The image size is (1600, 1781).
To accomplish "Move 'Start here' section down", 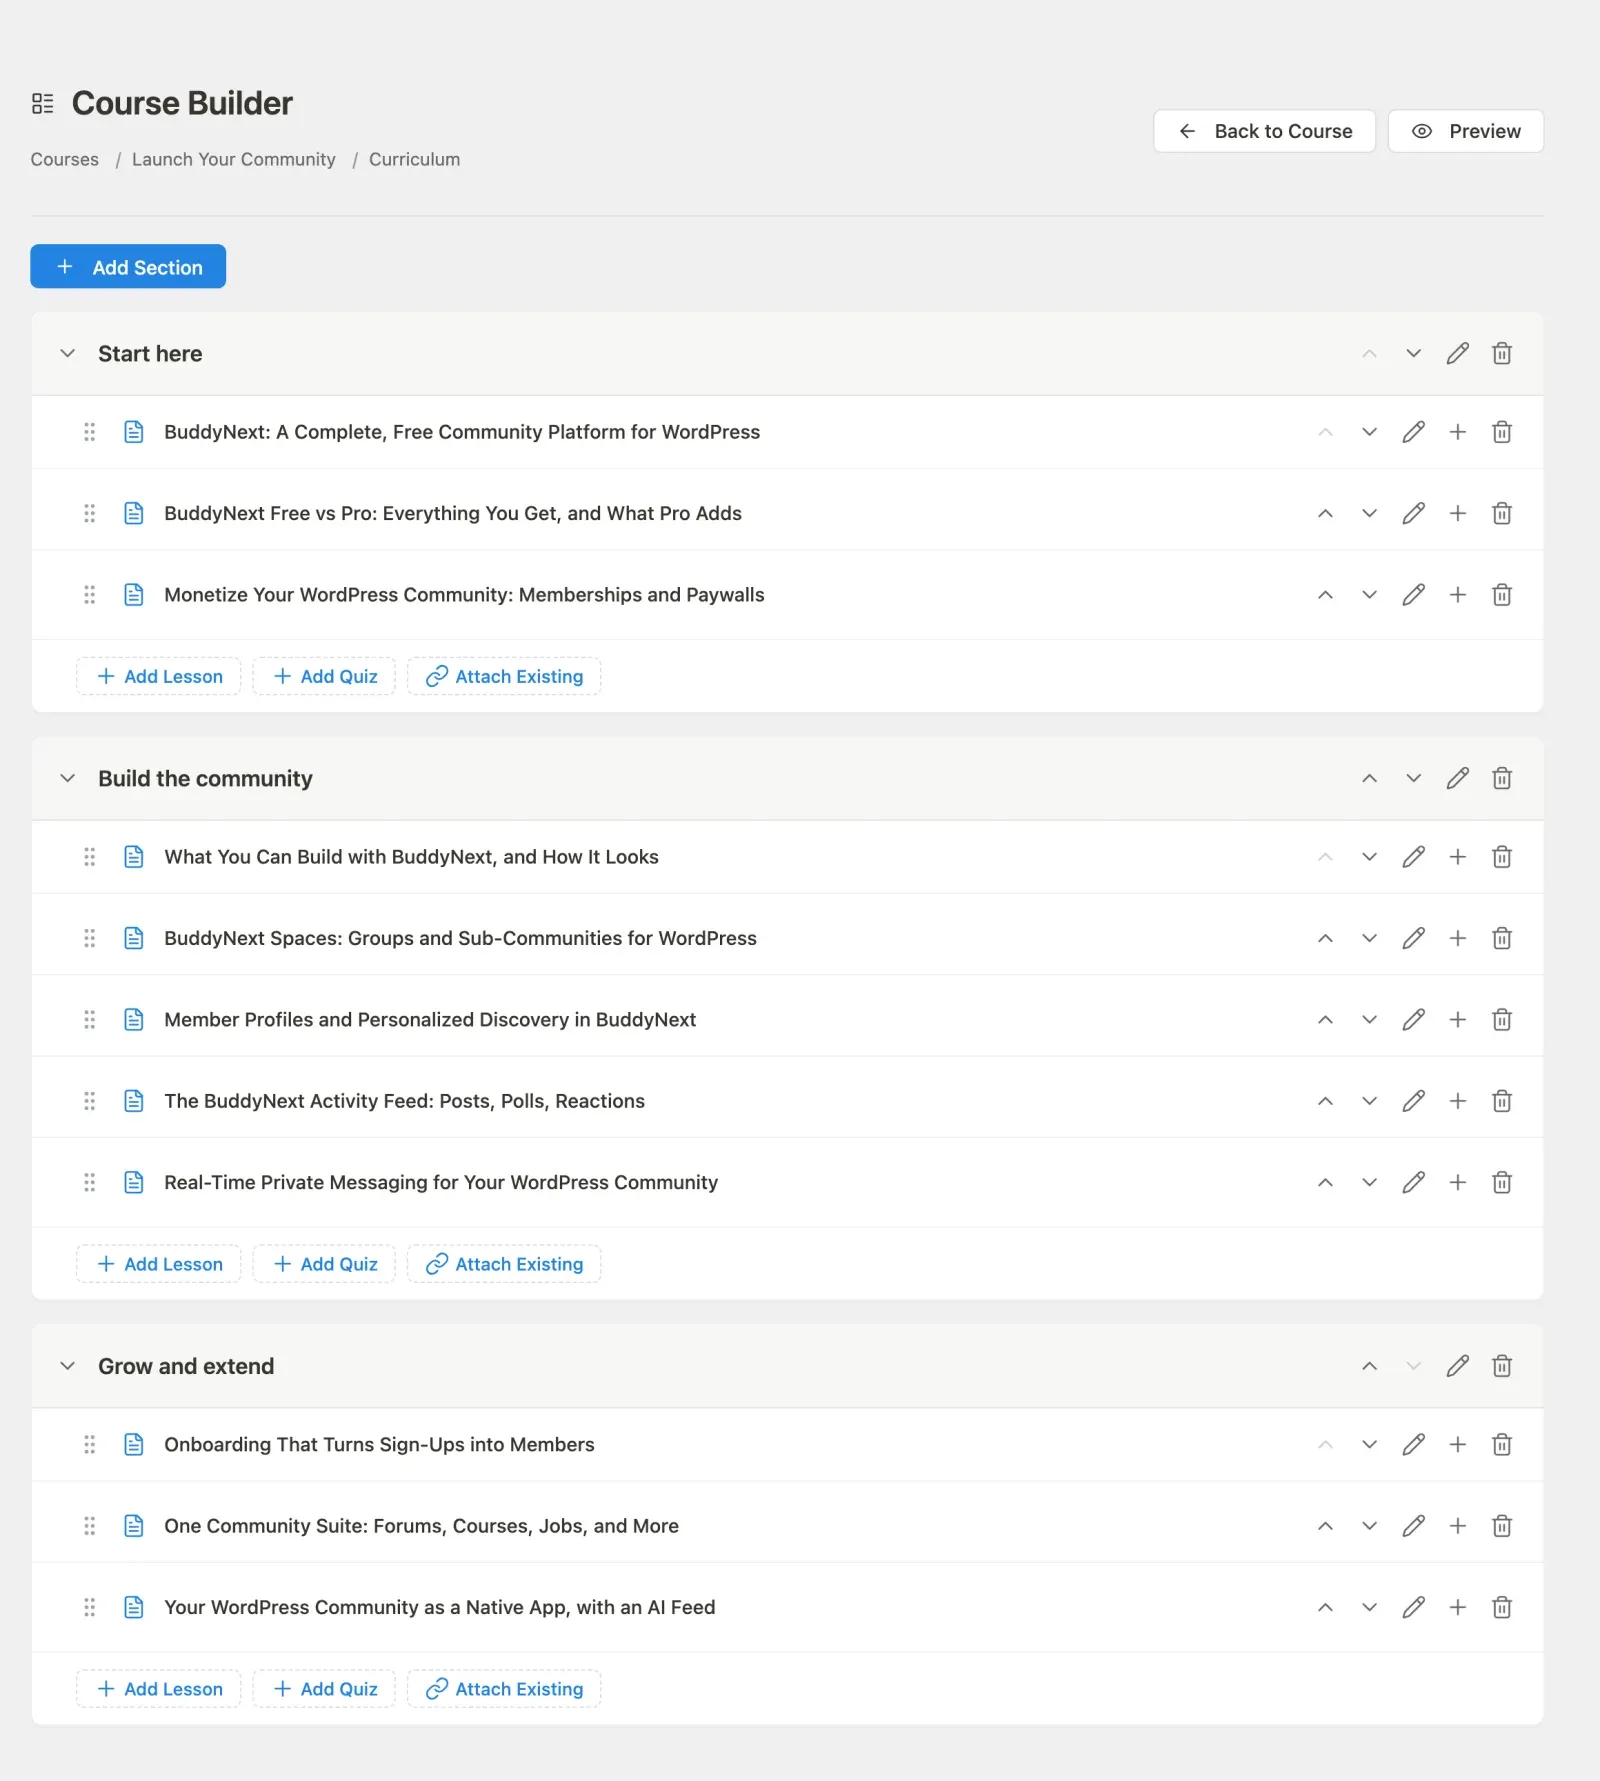I will coord(1413,354).
